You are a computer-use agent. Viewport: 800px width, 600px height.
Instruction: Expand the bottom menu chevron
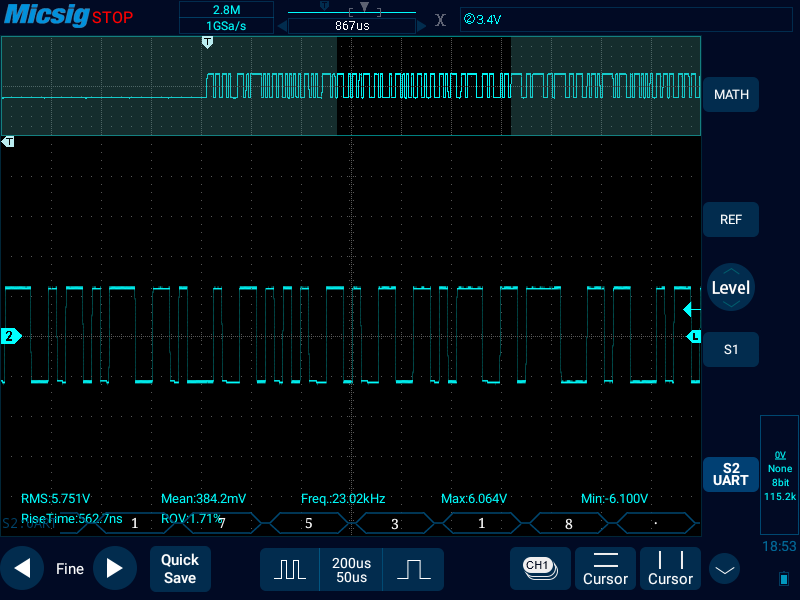pyautogui.click(x=724, y=569)
